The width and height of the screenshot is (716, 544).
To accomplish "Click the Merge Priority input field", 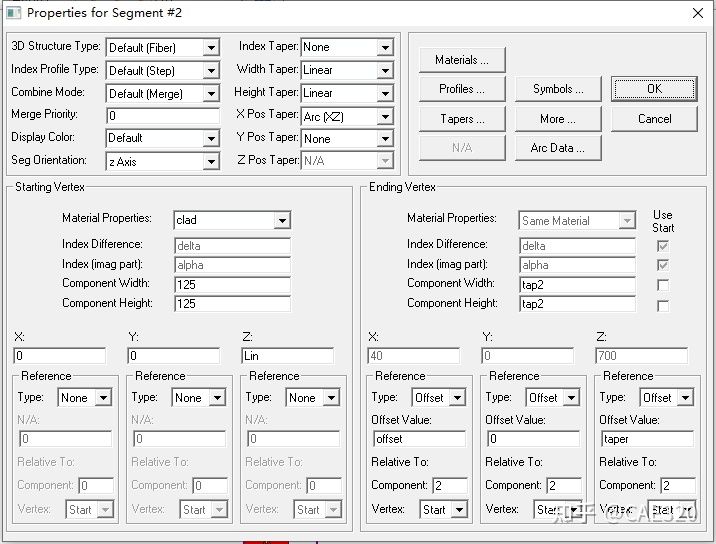I will (163, 116).
